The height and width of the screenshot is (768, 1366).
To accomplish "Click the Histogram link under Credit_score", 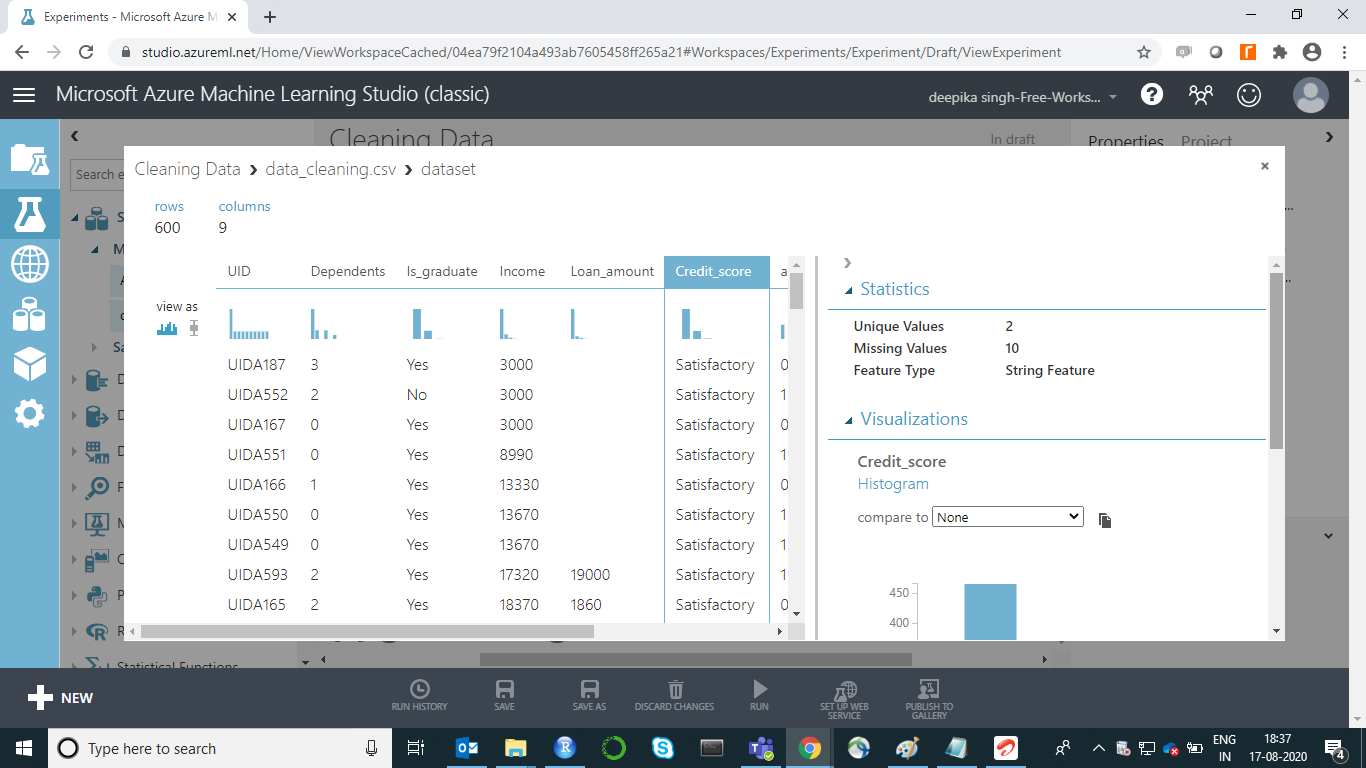I will pyautogui.click(x=893, y=484).
